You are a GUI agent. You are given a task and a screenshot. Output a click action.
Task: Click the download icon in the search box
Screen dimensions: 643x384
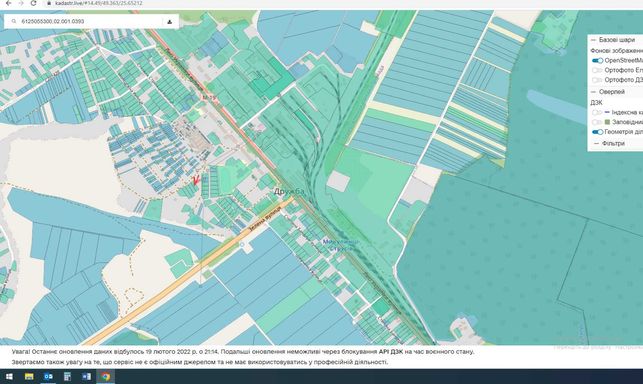169,22
